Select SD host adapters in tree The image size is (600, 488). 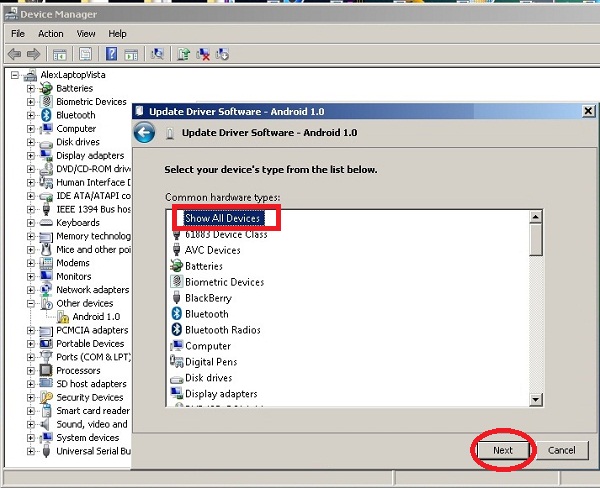[91, 384]
